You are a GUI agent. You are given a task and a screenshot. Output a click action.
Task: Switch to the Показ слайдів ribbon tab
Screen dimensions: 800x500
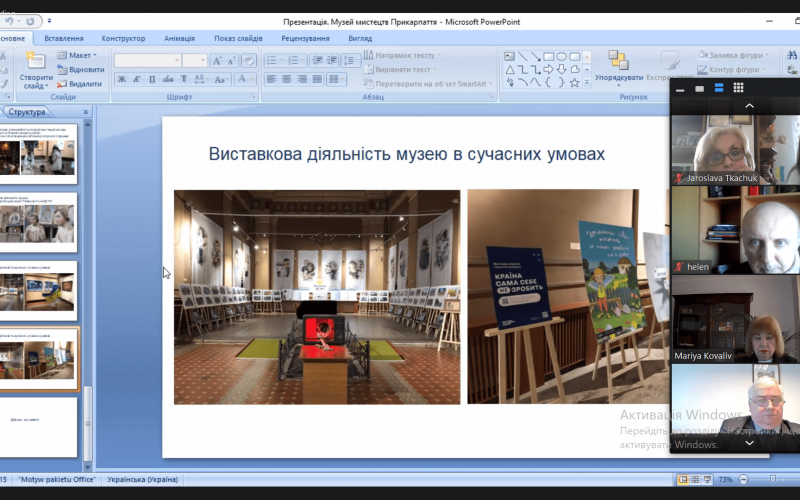coord(238,38)
